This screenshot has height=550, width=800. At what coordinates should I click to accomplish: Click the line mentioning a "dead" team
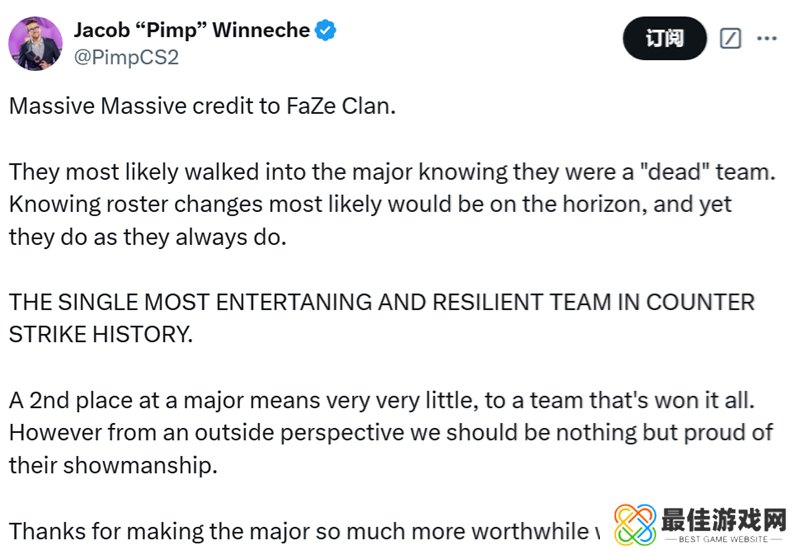point(391,171)
